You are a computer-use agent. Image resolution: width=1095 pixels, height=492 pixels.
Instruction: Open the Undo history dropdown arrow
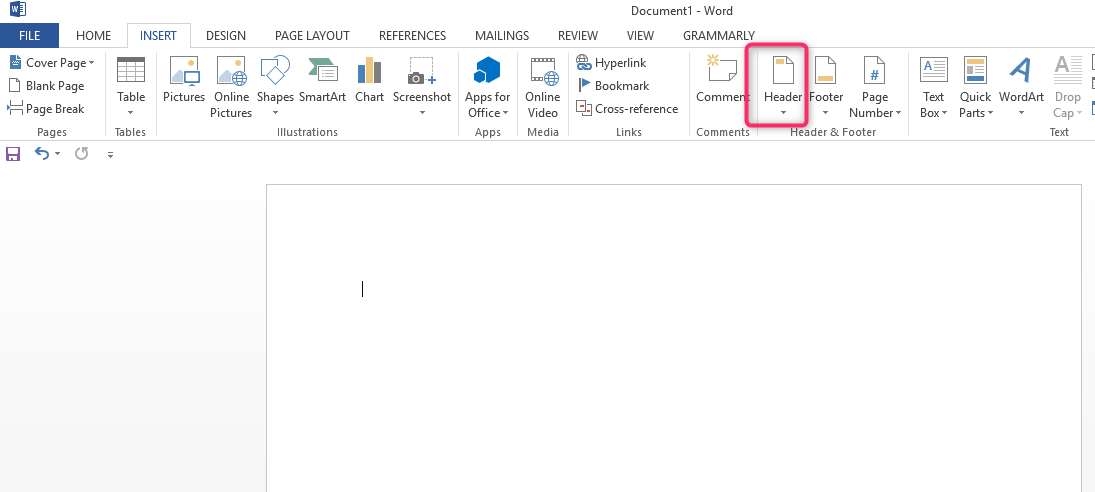click(57, 154)
